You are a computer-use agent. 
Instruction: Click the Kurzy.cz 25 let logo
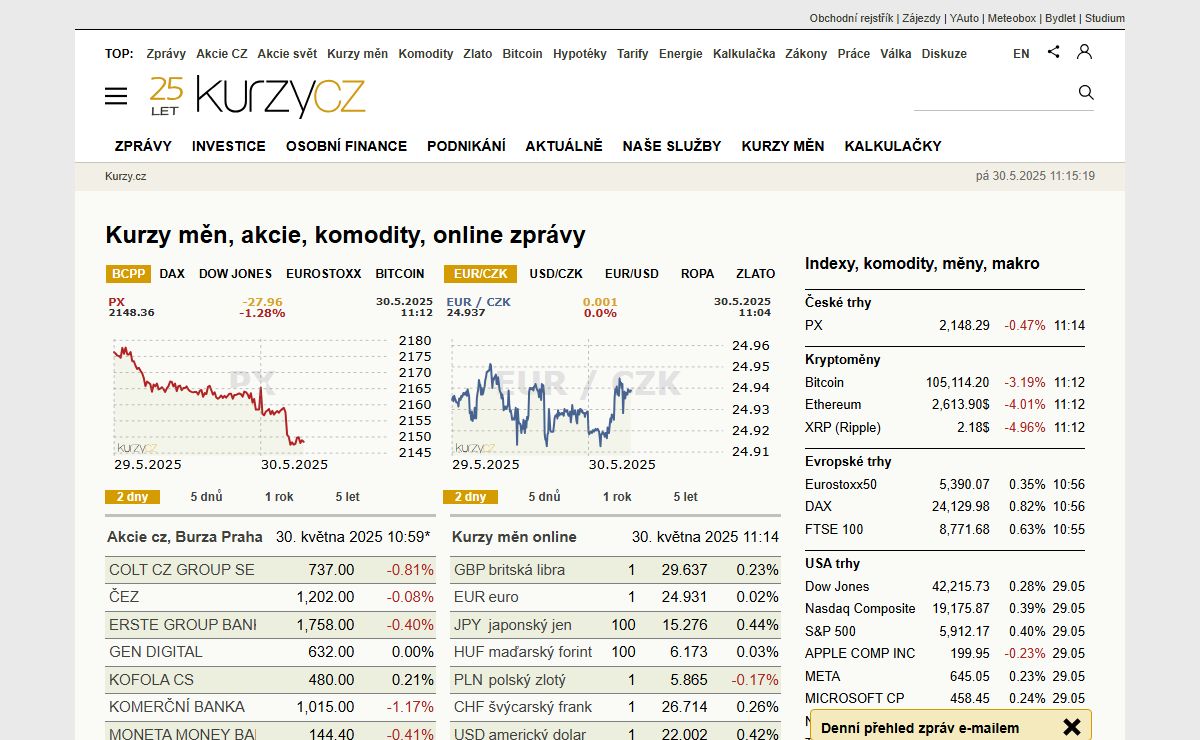257,96
